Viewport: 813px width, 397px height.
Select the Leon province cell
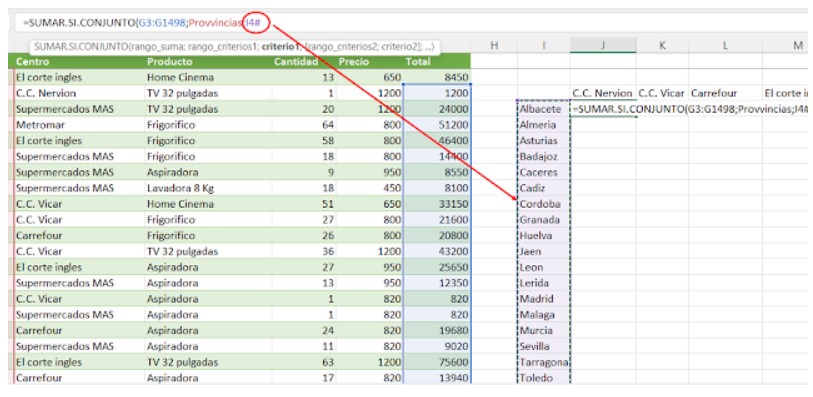[x=543, y=267]
